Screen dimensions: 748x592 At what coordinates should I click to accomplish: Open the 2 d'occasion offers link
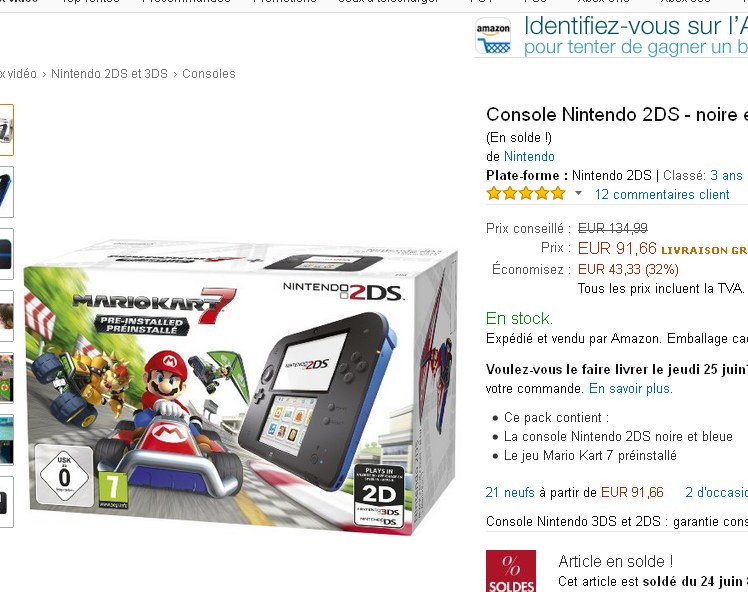pyautogui.click(x=717, y=492)
